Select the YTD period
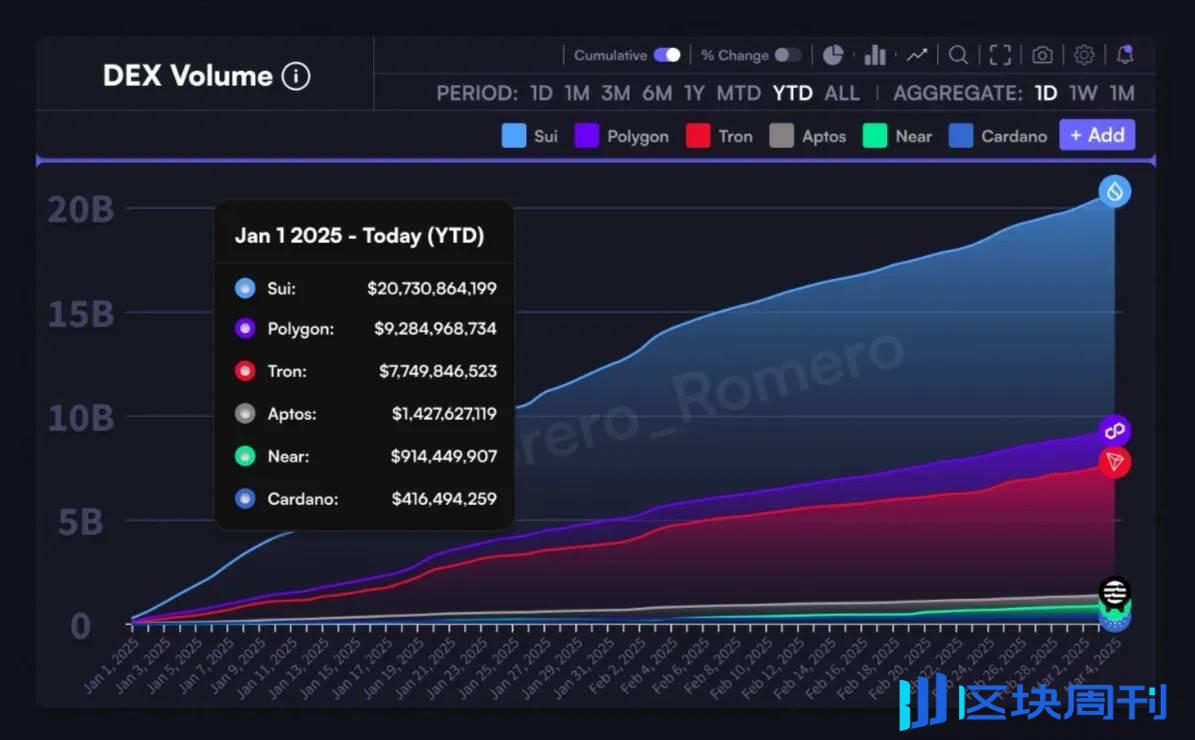This screenshot has height=740, width=1195. (x=793, y=93)
